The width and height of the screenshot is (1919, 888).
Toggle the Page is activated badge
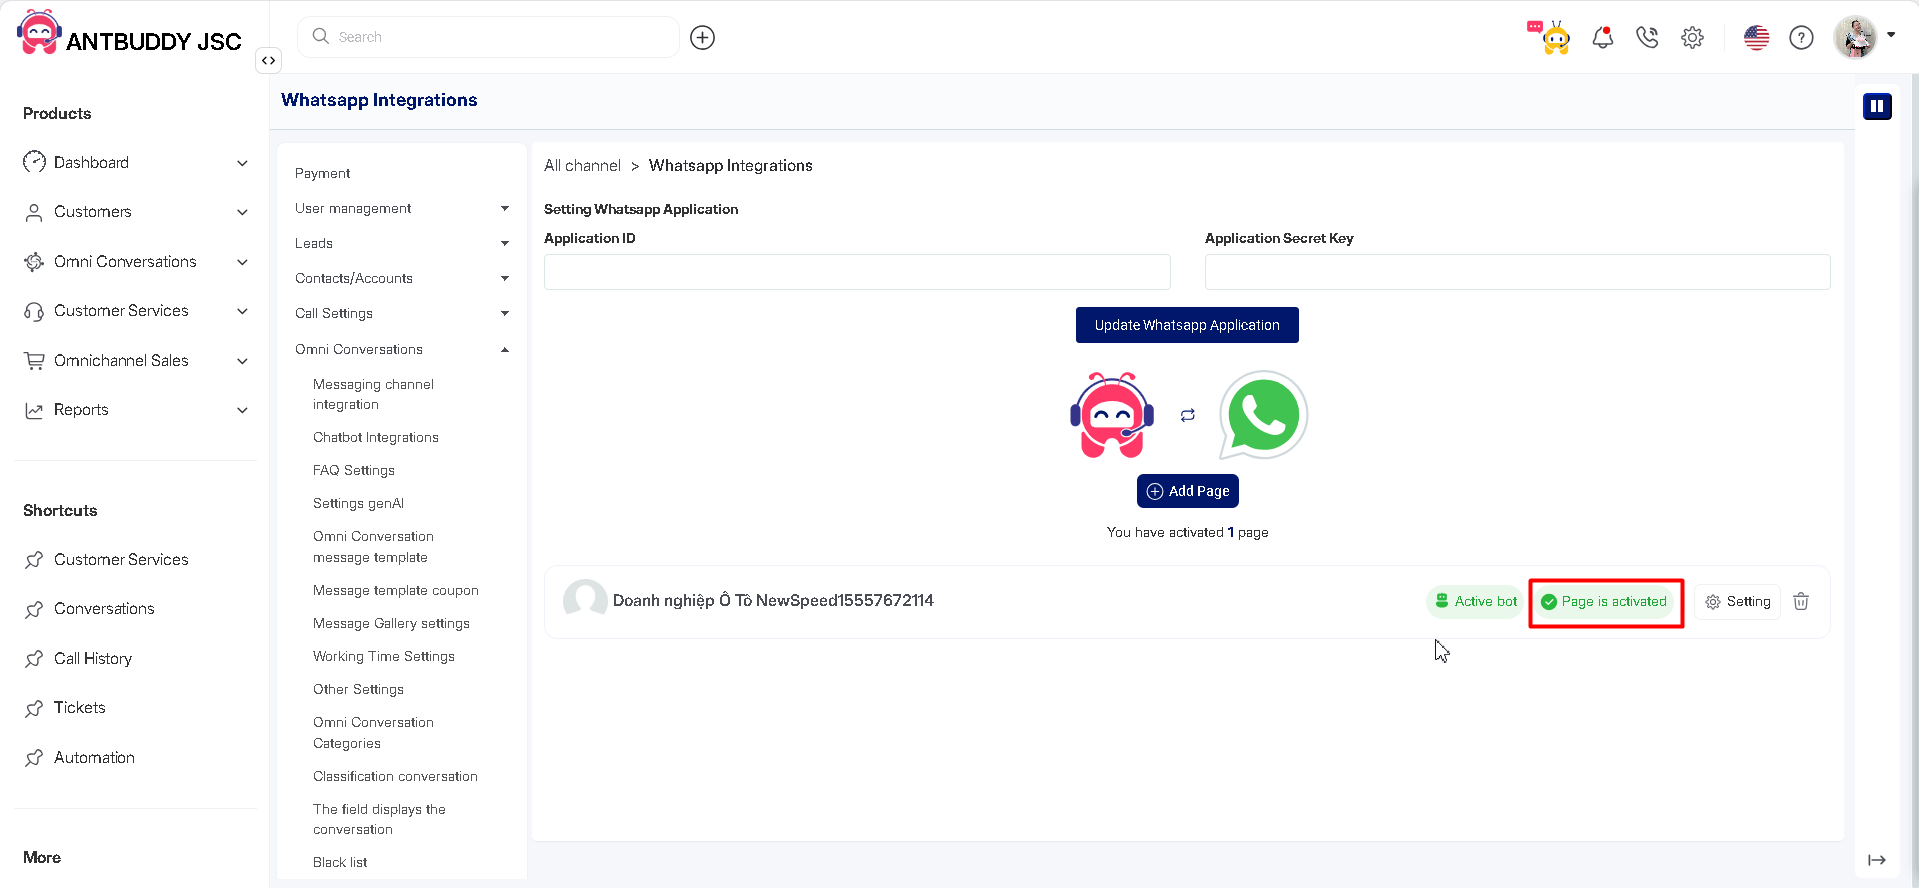pos(1604,601)
